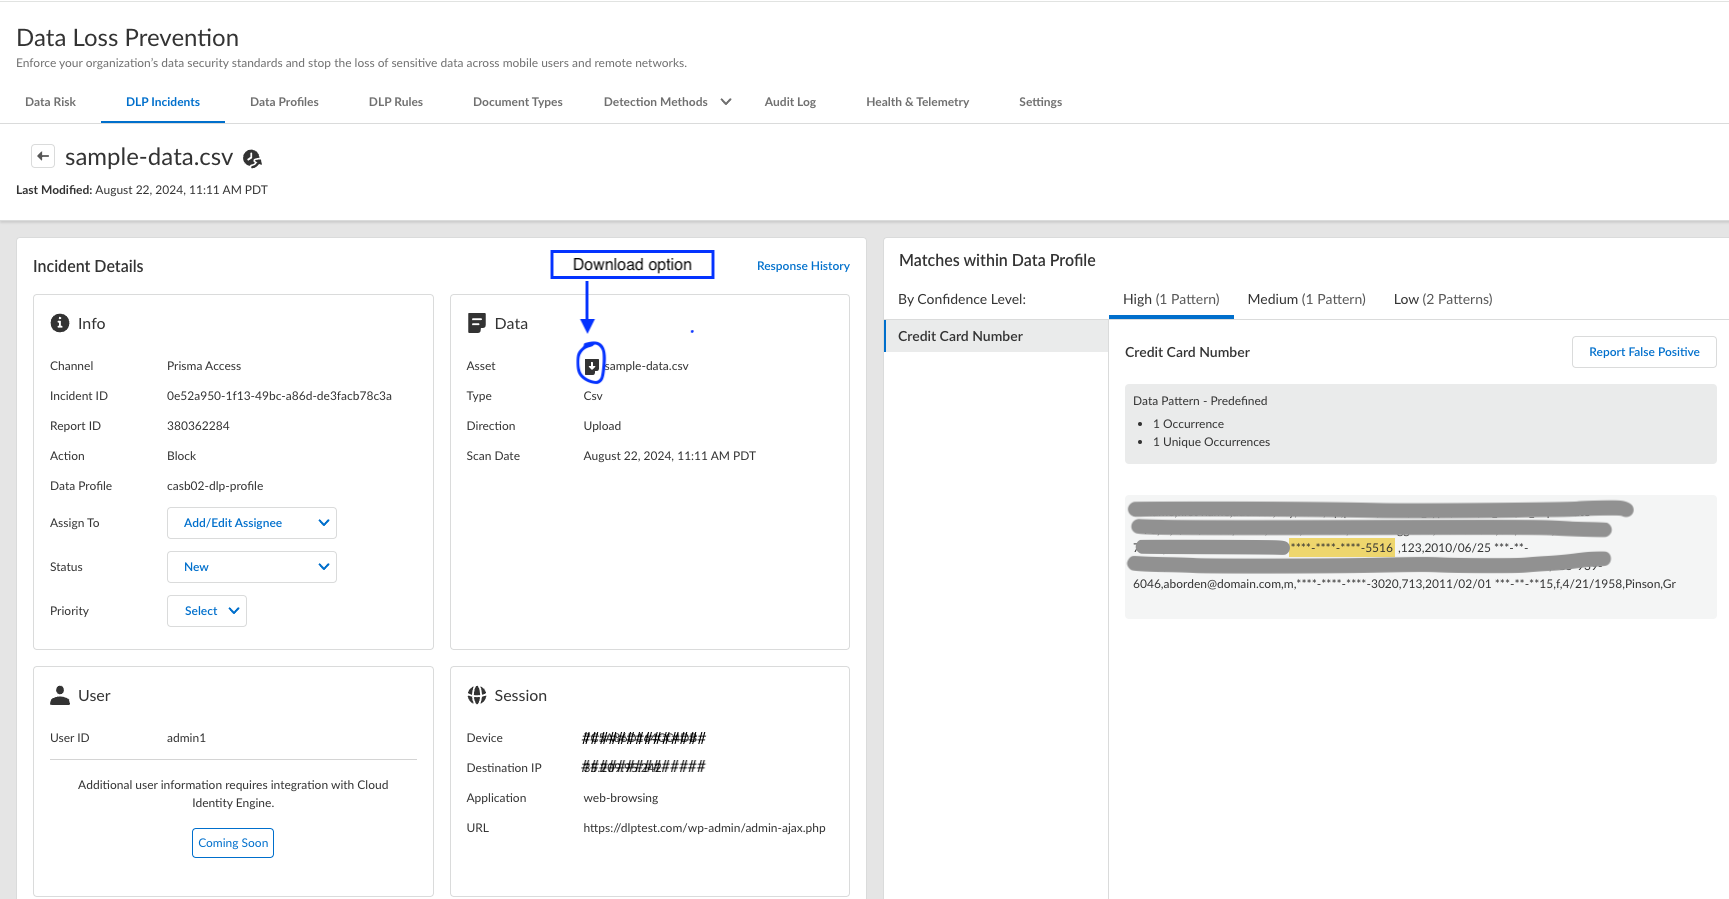
Task: Click the Info section icon
Action: click(60, 323)
